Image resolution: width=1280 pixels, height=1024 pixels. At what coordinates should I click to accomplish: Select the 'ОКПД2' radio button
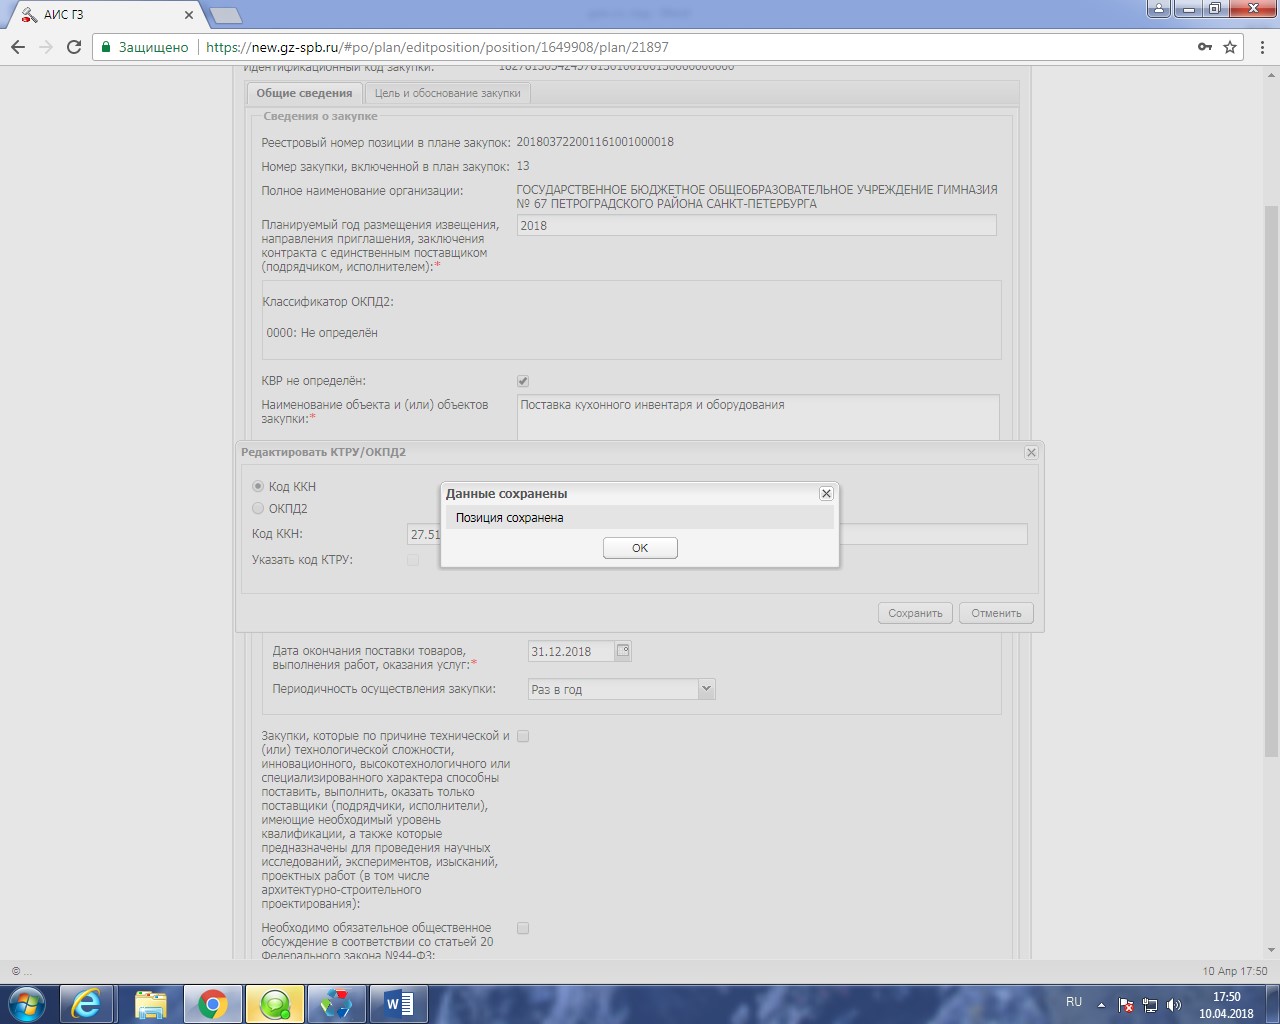[x=258, y=508]
